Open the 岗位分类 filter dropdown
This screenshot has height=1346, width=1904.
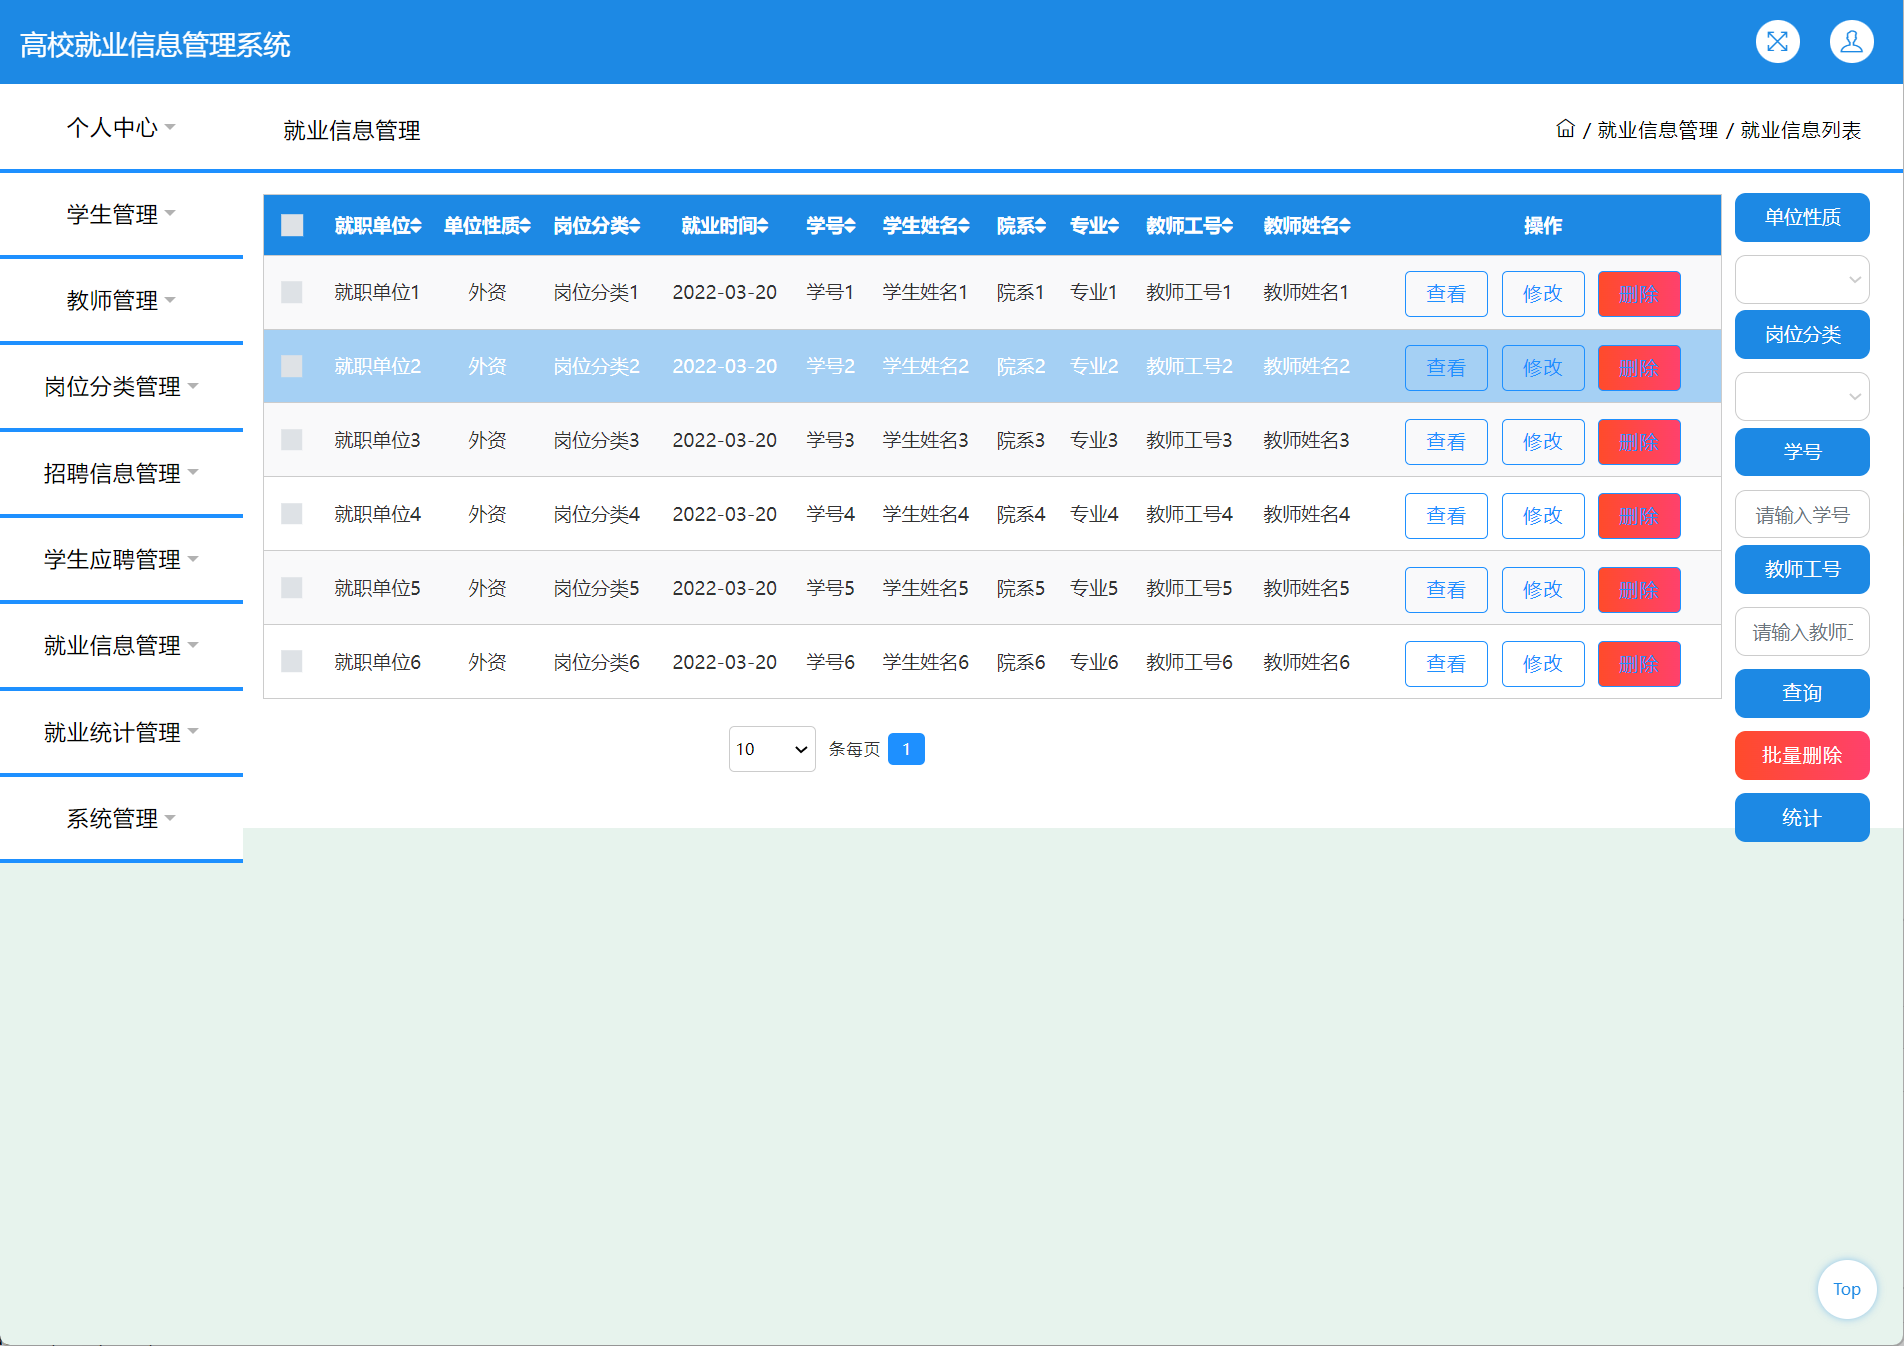click(x=1802, y=397)
